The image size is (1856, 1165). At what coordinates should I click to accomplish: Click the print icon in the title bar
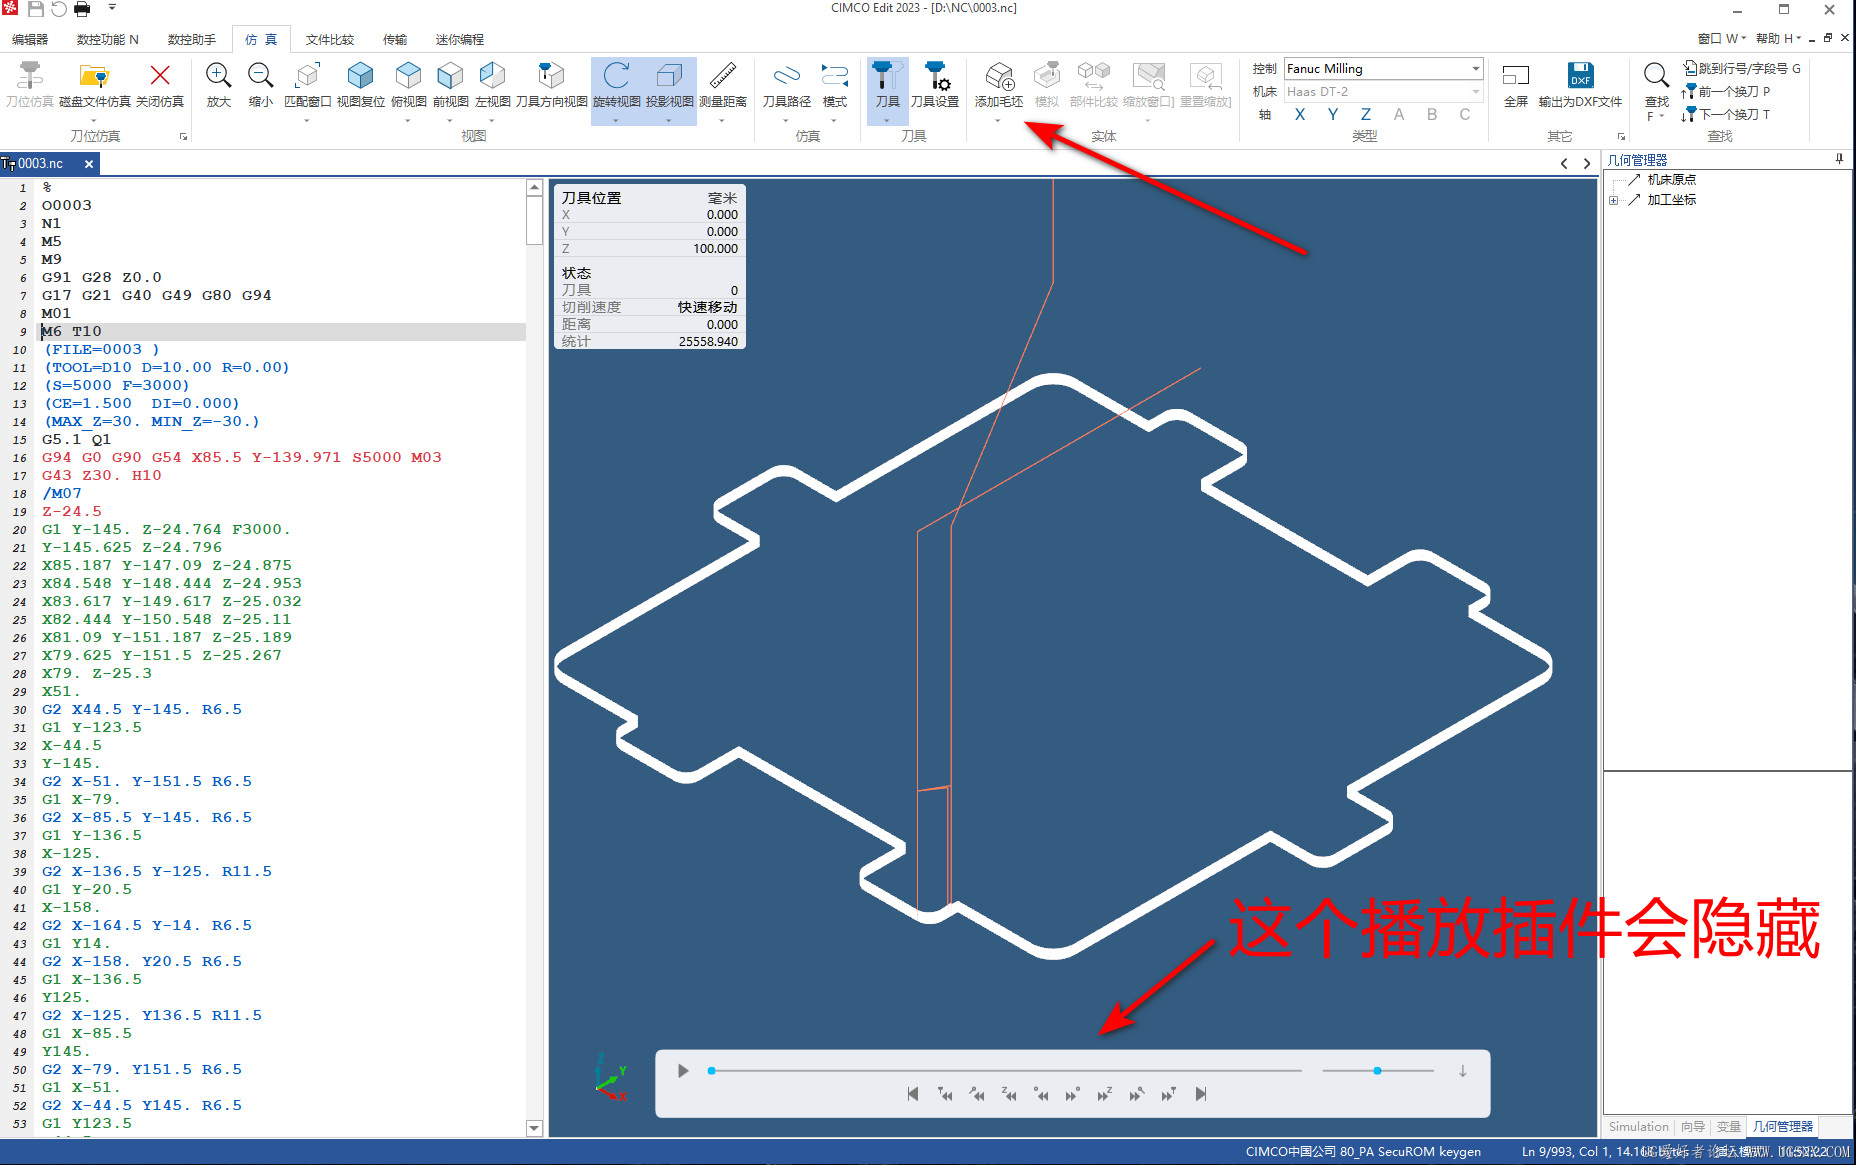[82, 9]
